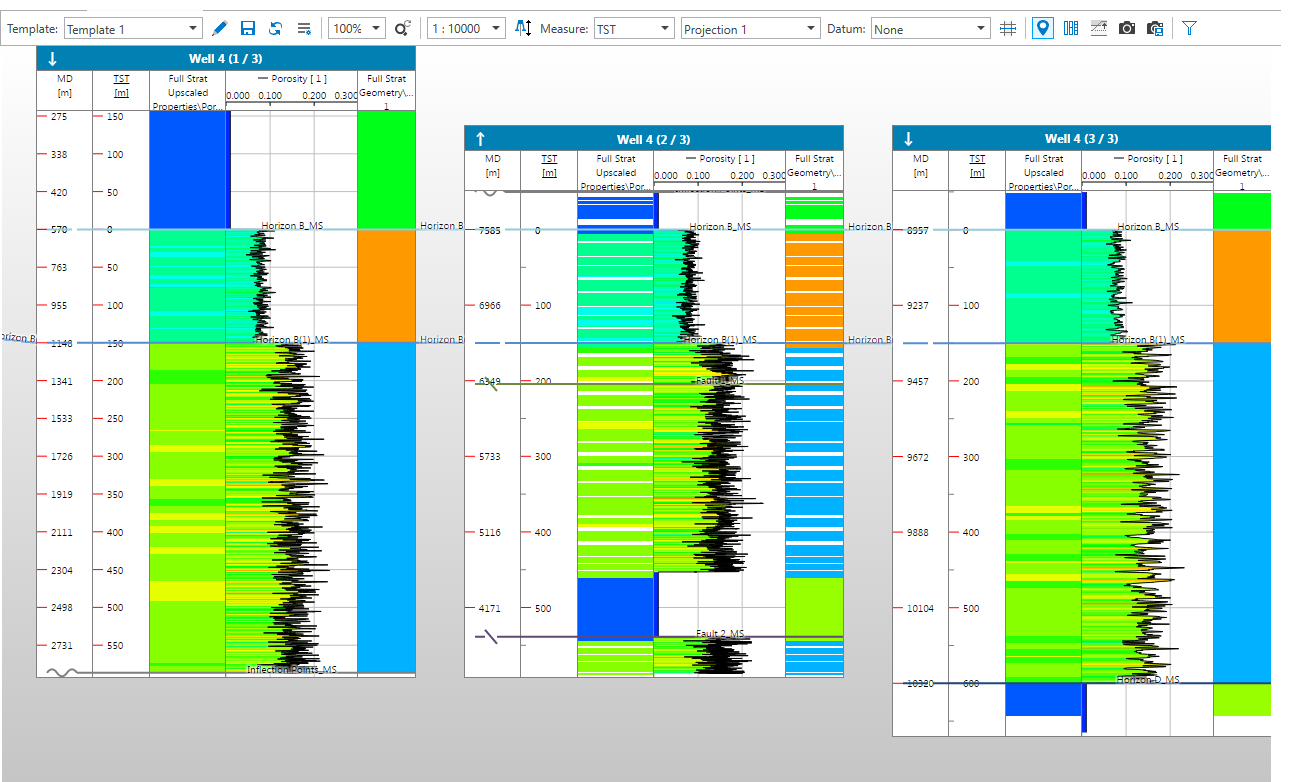Expand the 100% zoom dropdown
Screen dimensions: 1291x782
click(357, 29)
